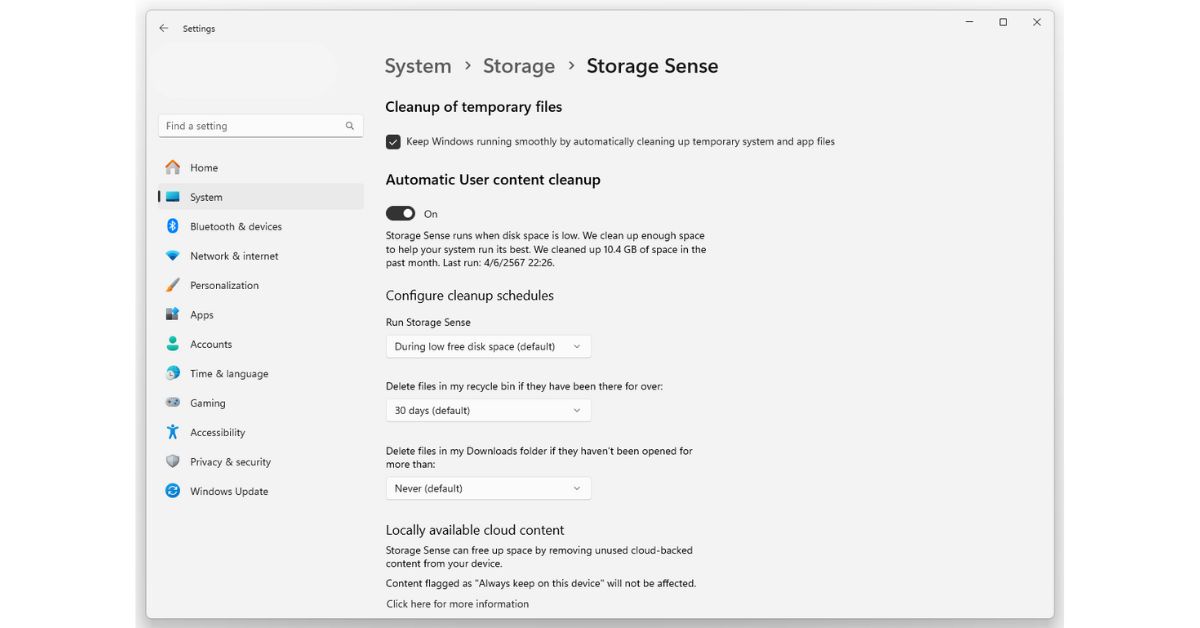This screenshot has width=1200, height=628.
Task: Open Windows Update settings
Action: click(261, 491)
